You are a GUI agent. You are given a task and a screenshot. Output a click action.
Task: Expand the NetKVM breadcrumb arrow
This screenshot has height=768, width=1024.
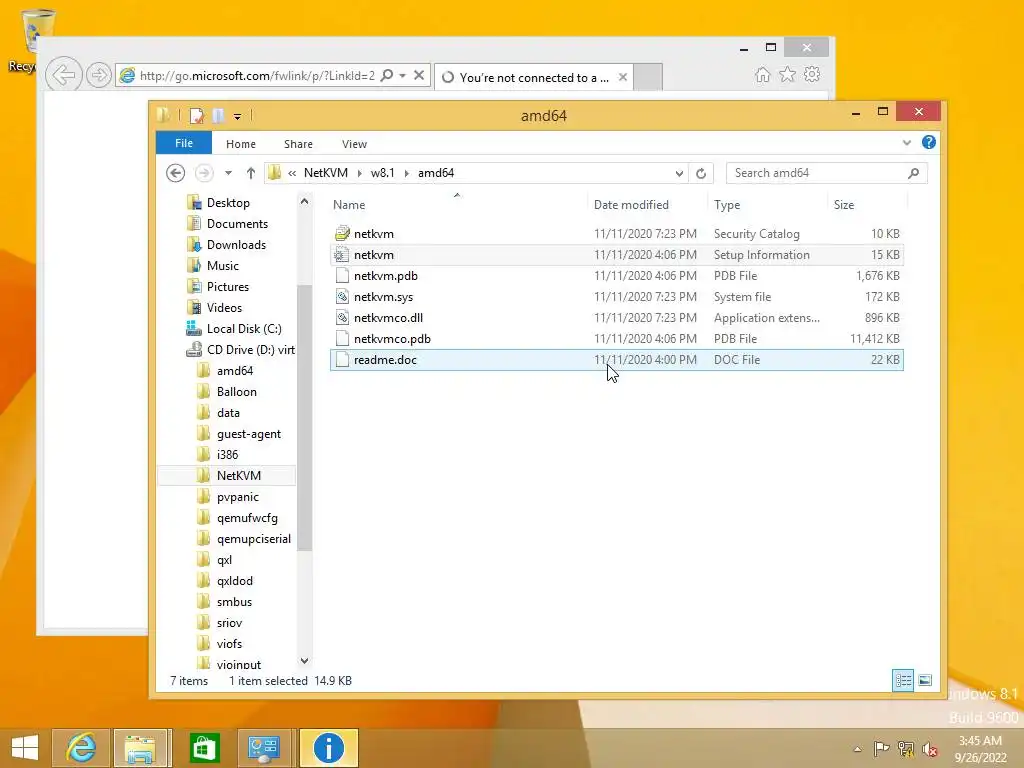[359, 173]
